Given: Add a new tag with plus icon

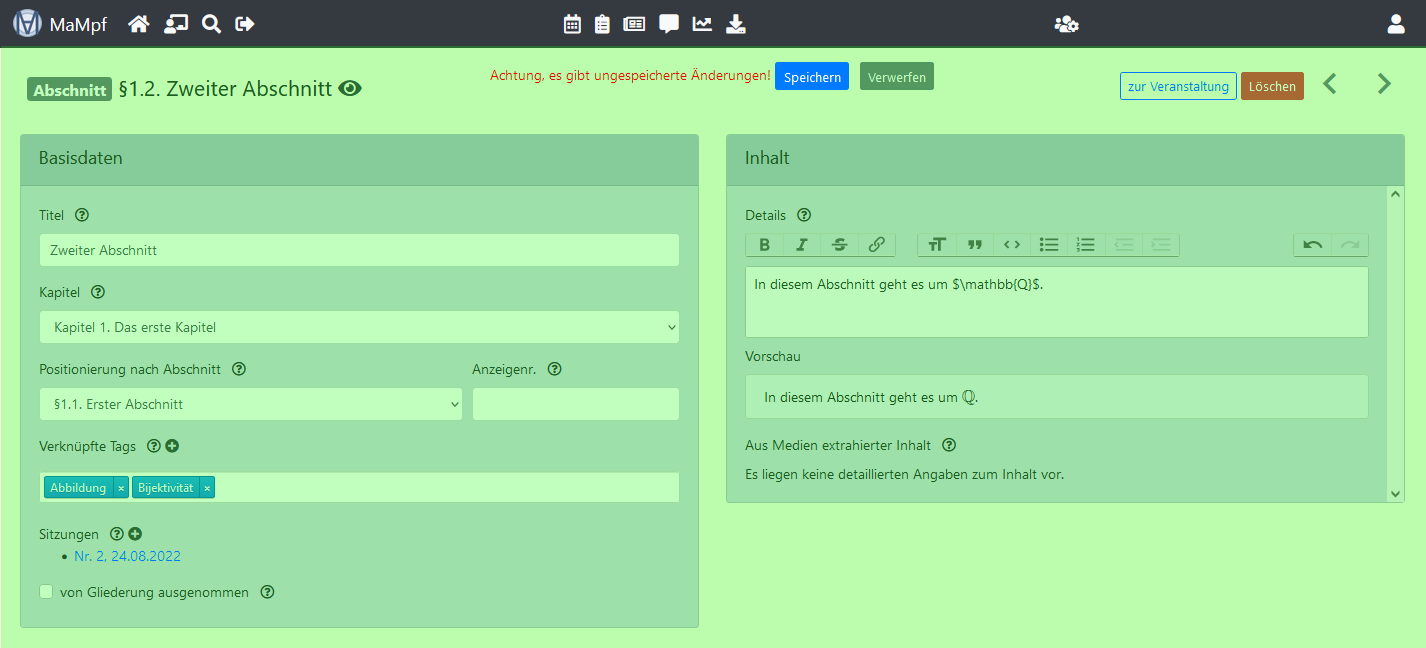Looking at the screenshot, I should (x=172, y=446).
